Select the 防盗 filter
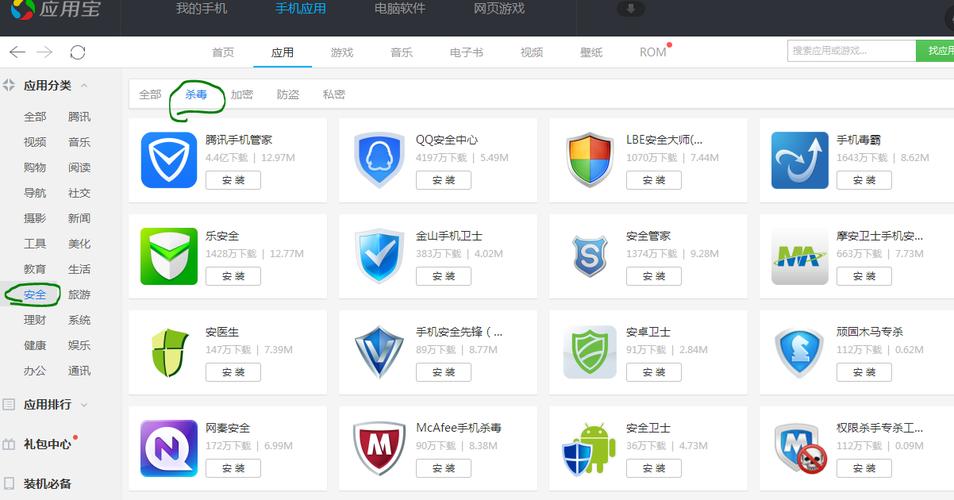 click(288, 94)
